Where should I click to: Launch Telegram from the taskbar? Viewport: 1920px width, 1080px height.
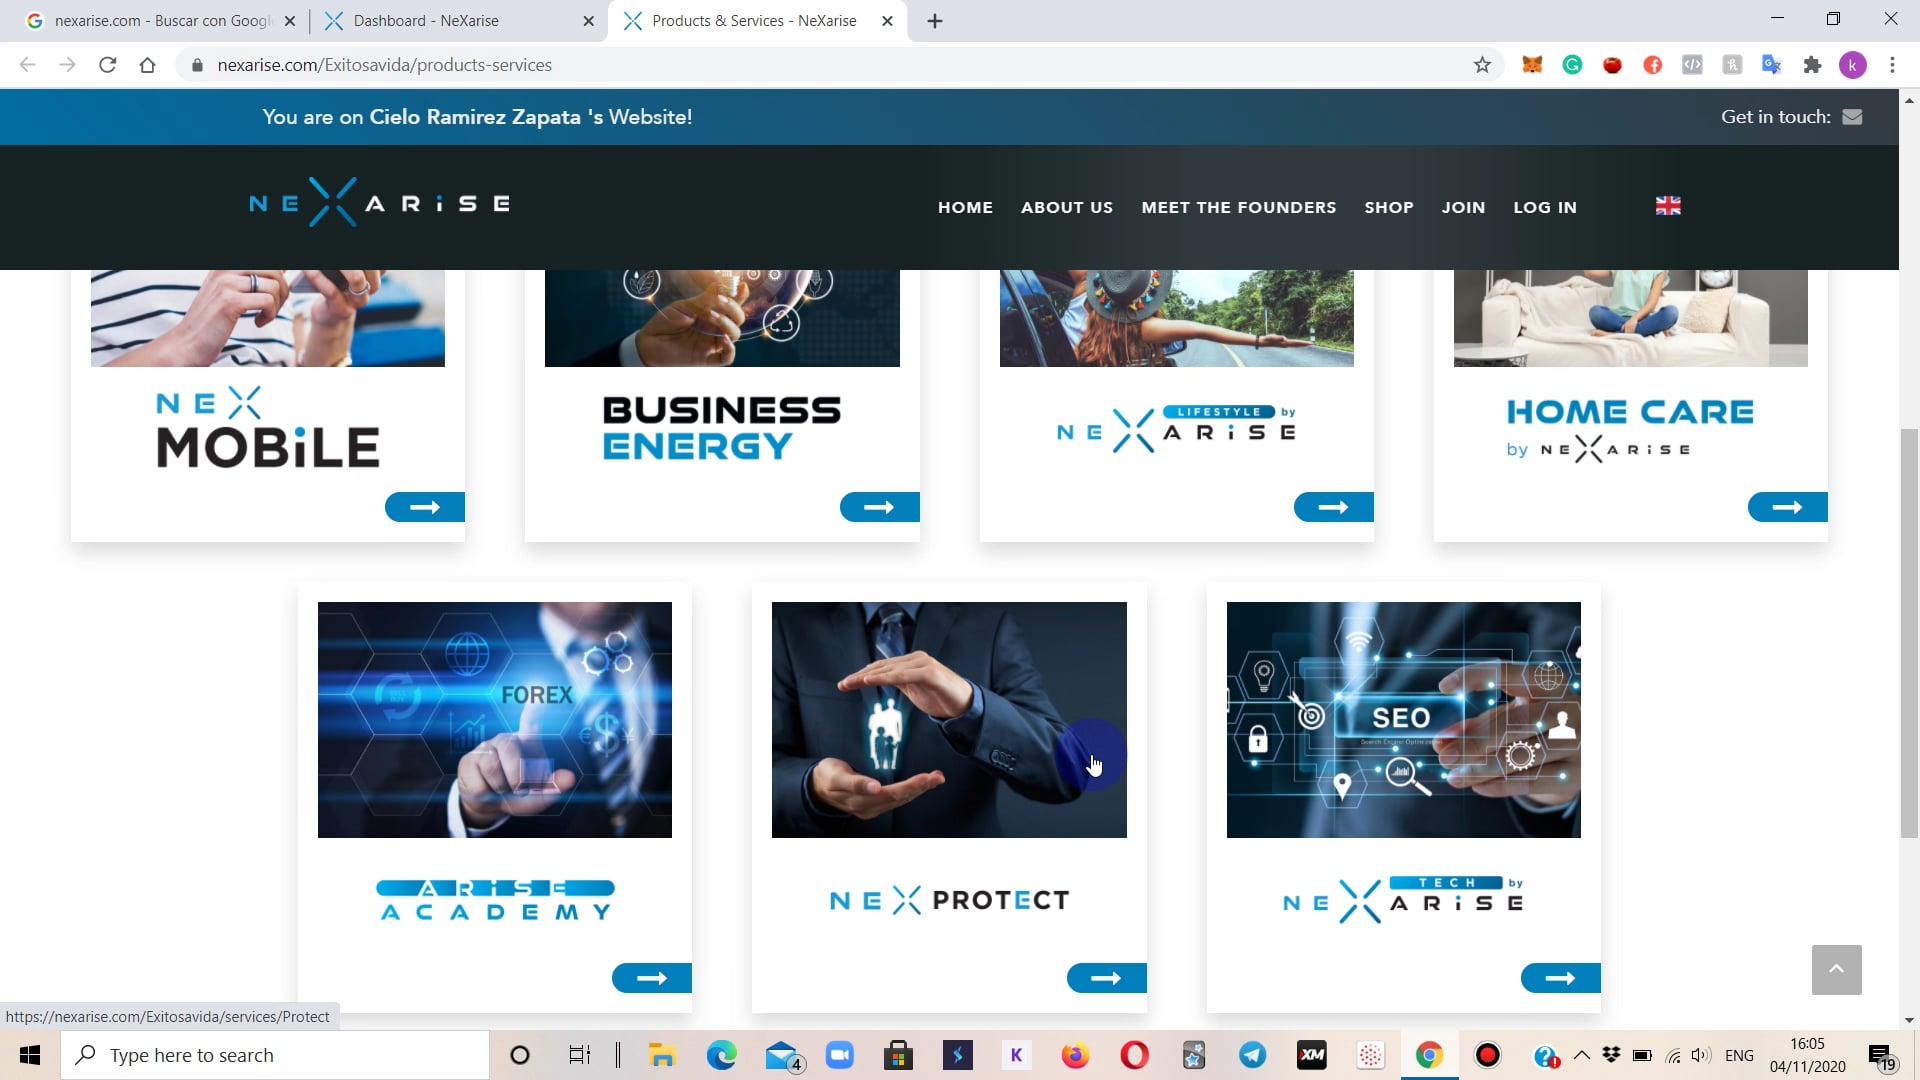(1253, 1054)
